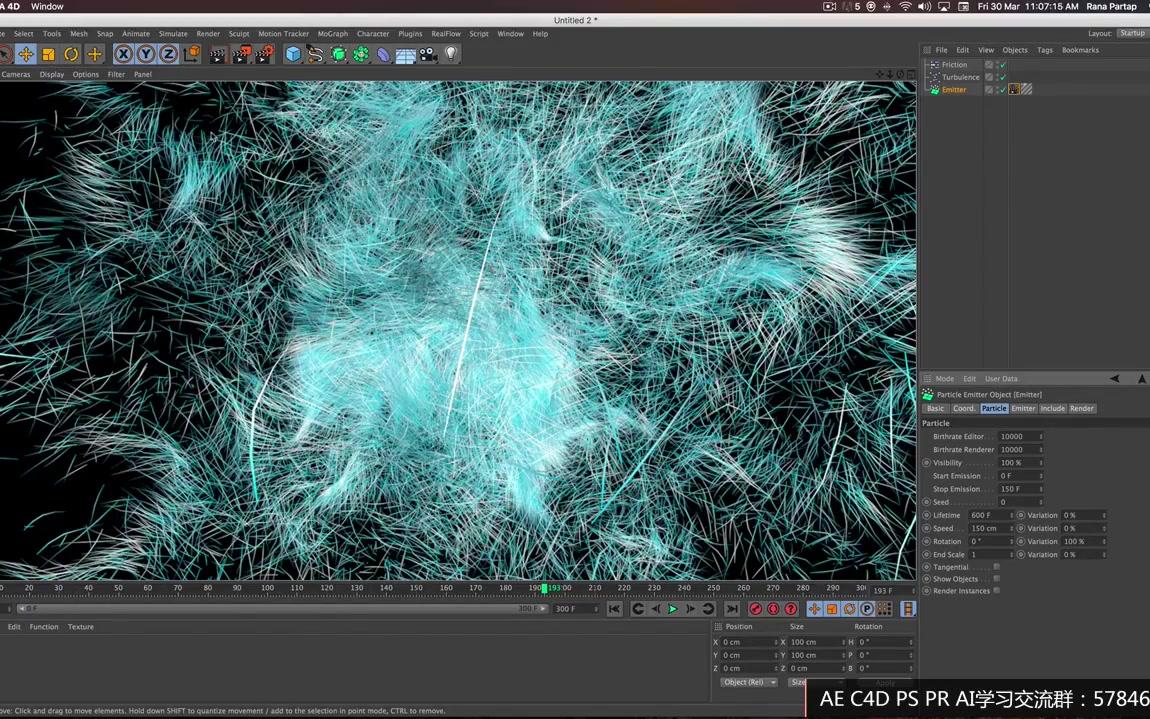Viewport: 1150px width, 719px height.
Task: Open the Render View icon in the toolbar
Action: pyautogui.click(x=217, y=54)
